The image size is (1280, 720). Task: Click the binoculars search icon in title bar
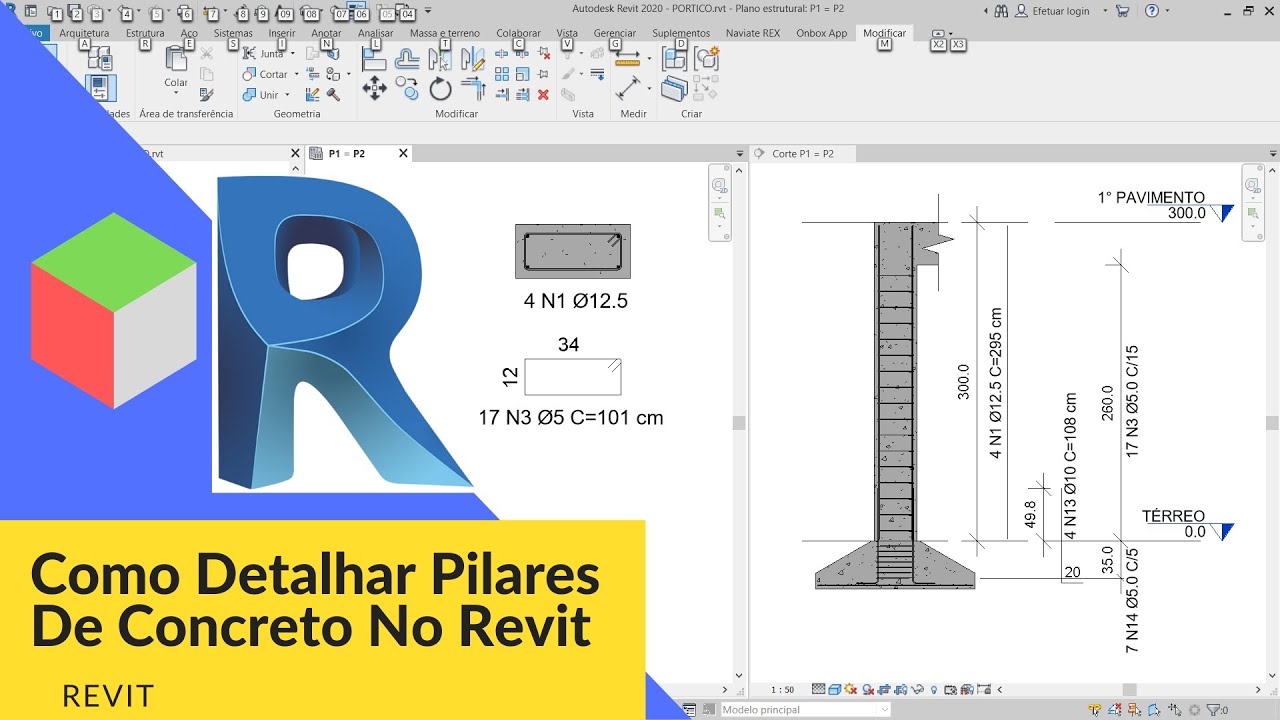(1003, 11)
